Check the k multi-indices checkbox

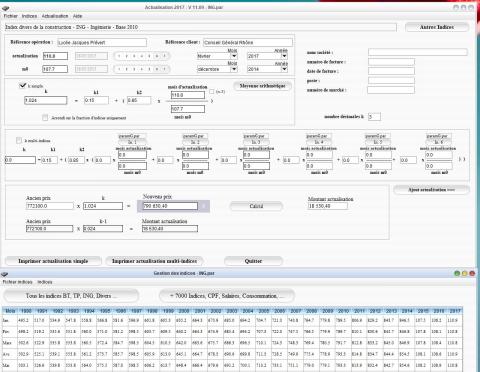(19, 140)
